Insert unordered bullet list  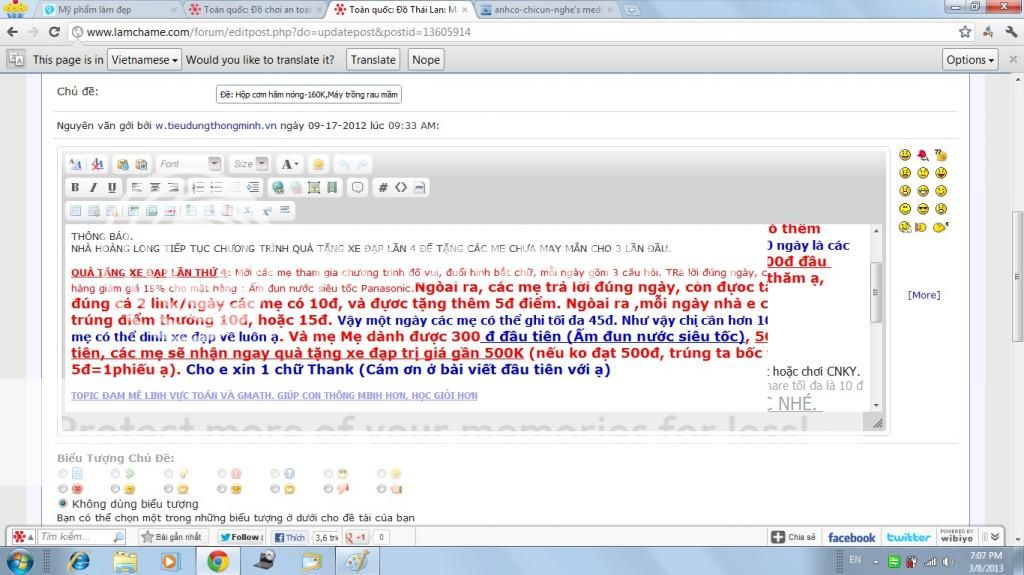(216, 188)
